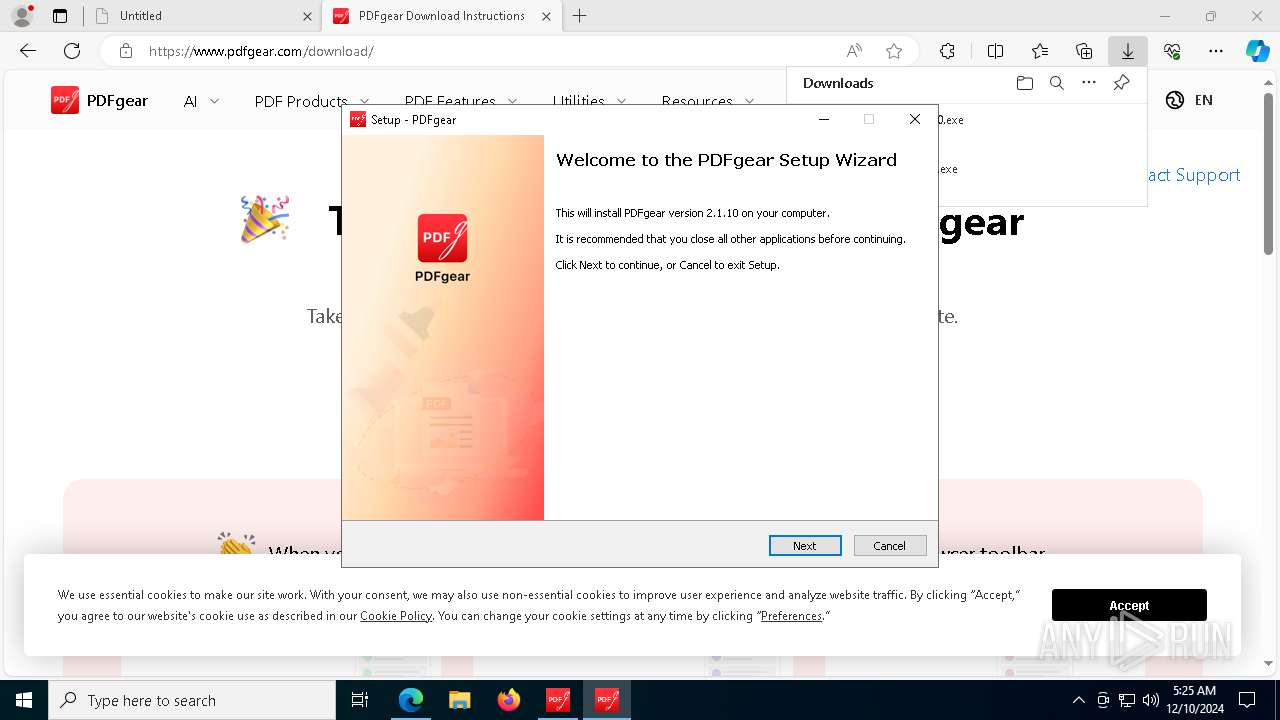Minimize the Setup - PDFgear window

824,119
